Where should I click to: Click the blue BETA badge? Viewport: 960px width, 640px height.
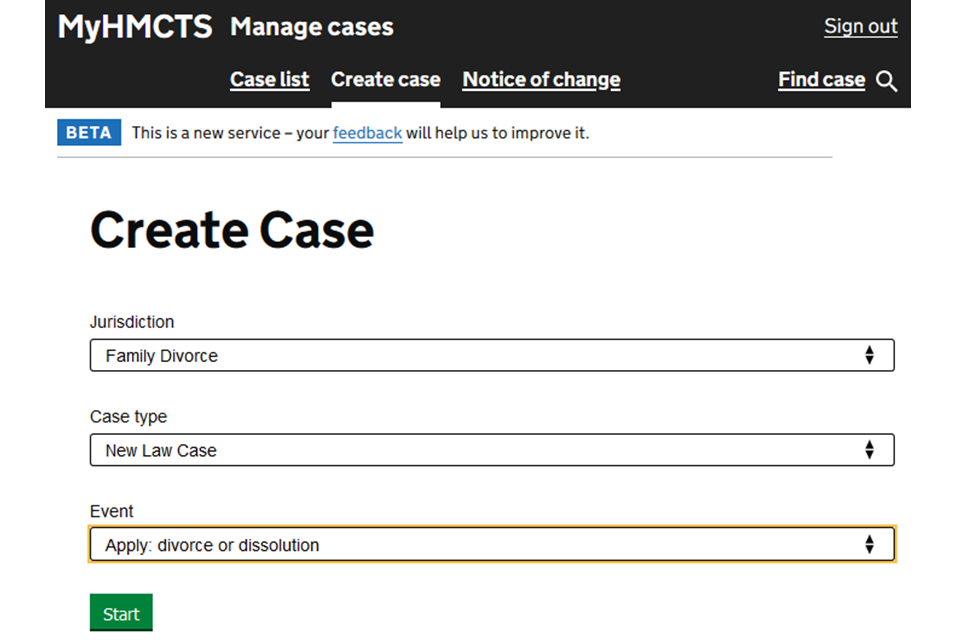click(x=89, y=133)
